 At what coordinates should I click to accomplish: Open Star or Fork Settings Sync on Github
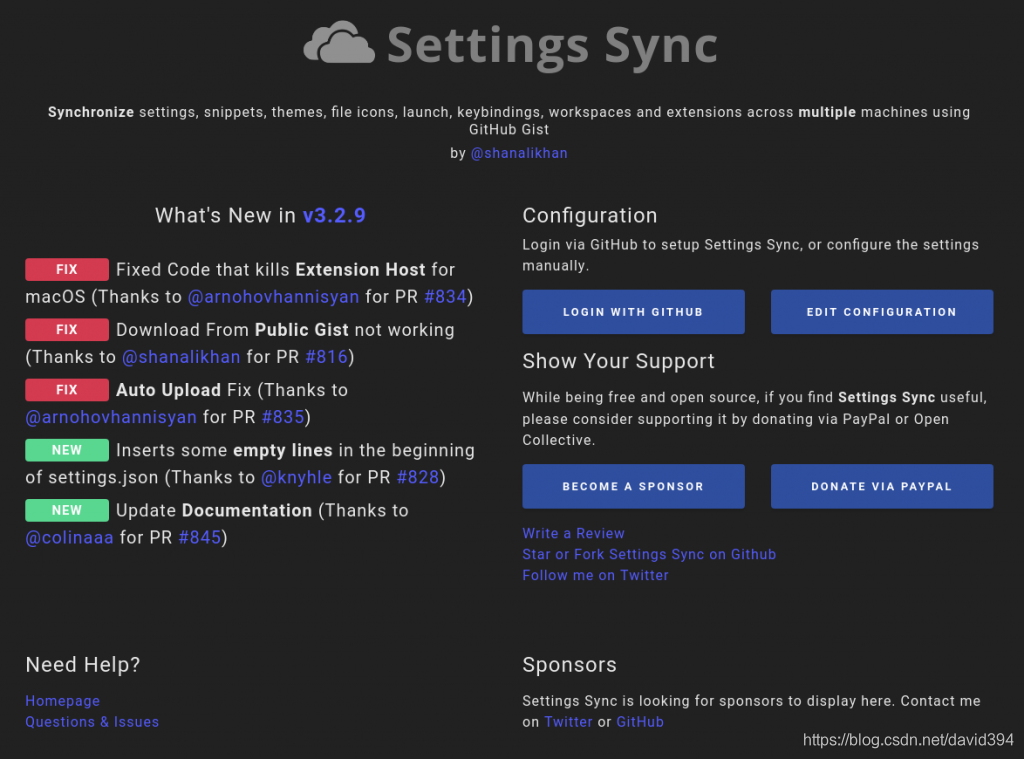(649, 554)
